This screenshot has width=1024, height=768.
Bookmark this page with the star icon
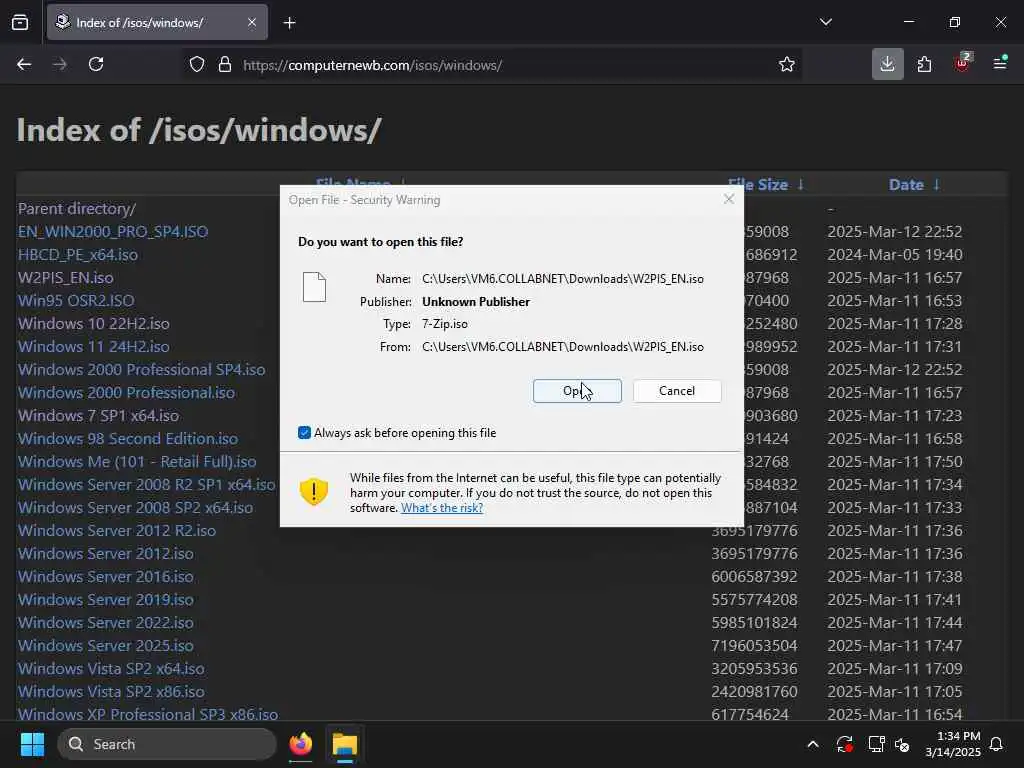pos(787,65)
